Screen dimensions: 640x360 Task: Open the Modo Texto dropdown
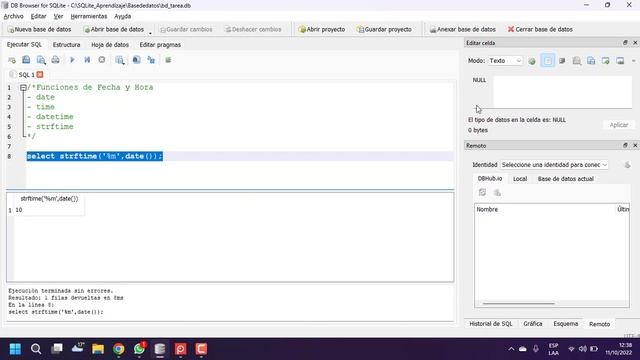click(x=505, y=61)
